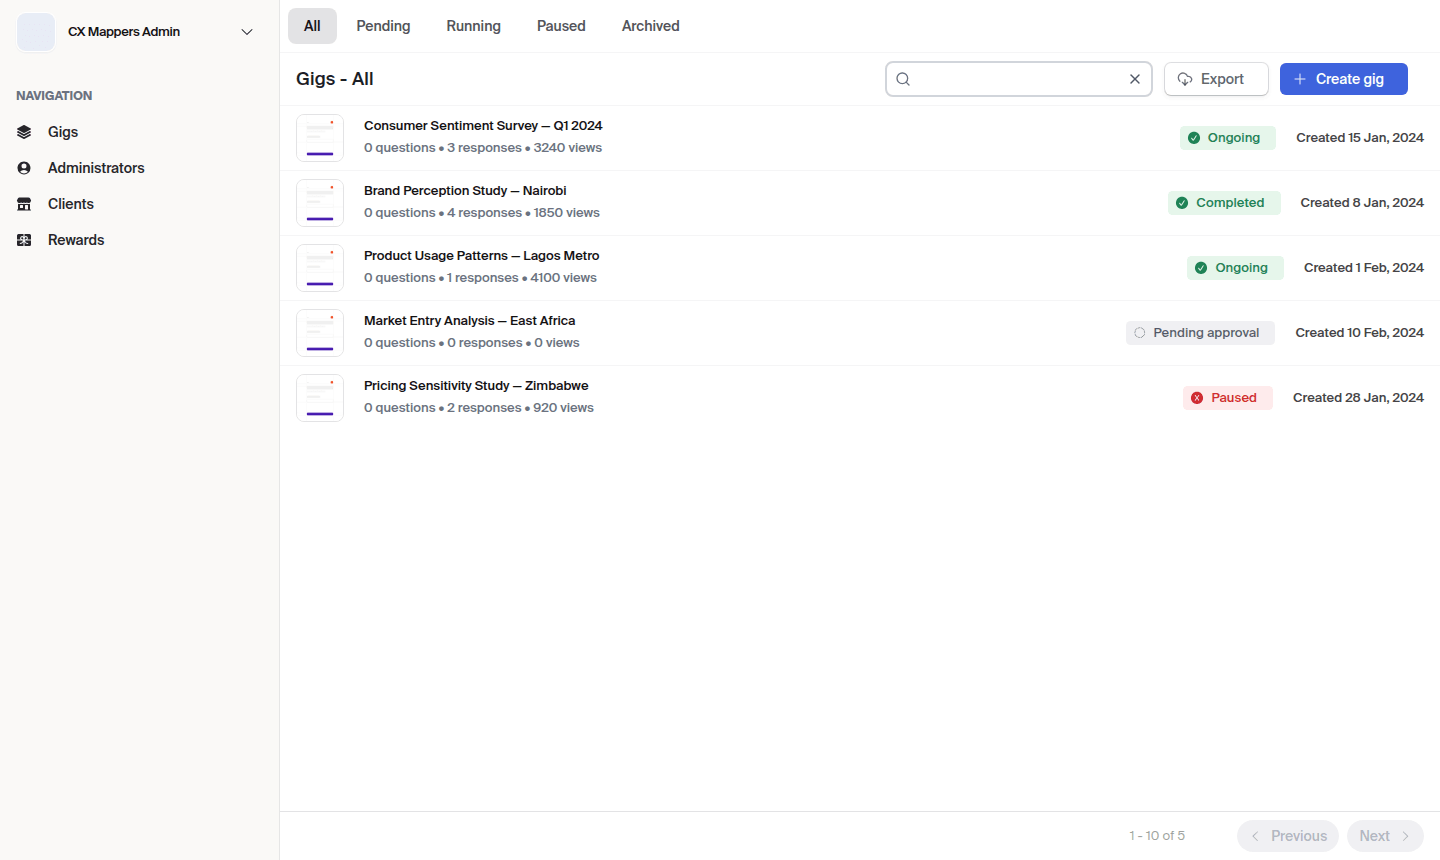
Task: Click '0 questions • 4 responses • 1850 views'
Action: tap(482, 213)
